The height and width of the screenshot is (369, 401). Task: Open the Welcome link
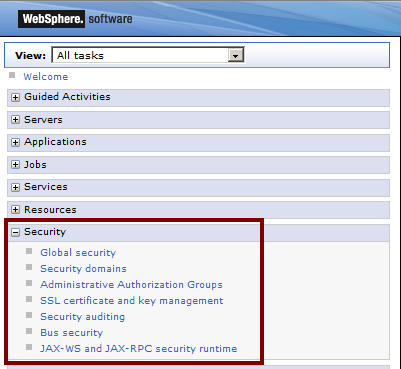[46, 77]
